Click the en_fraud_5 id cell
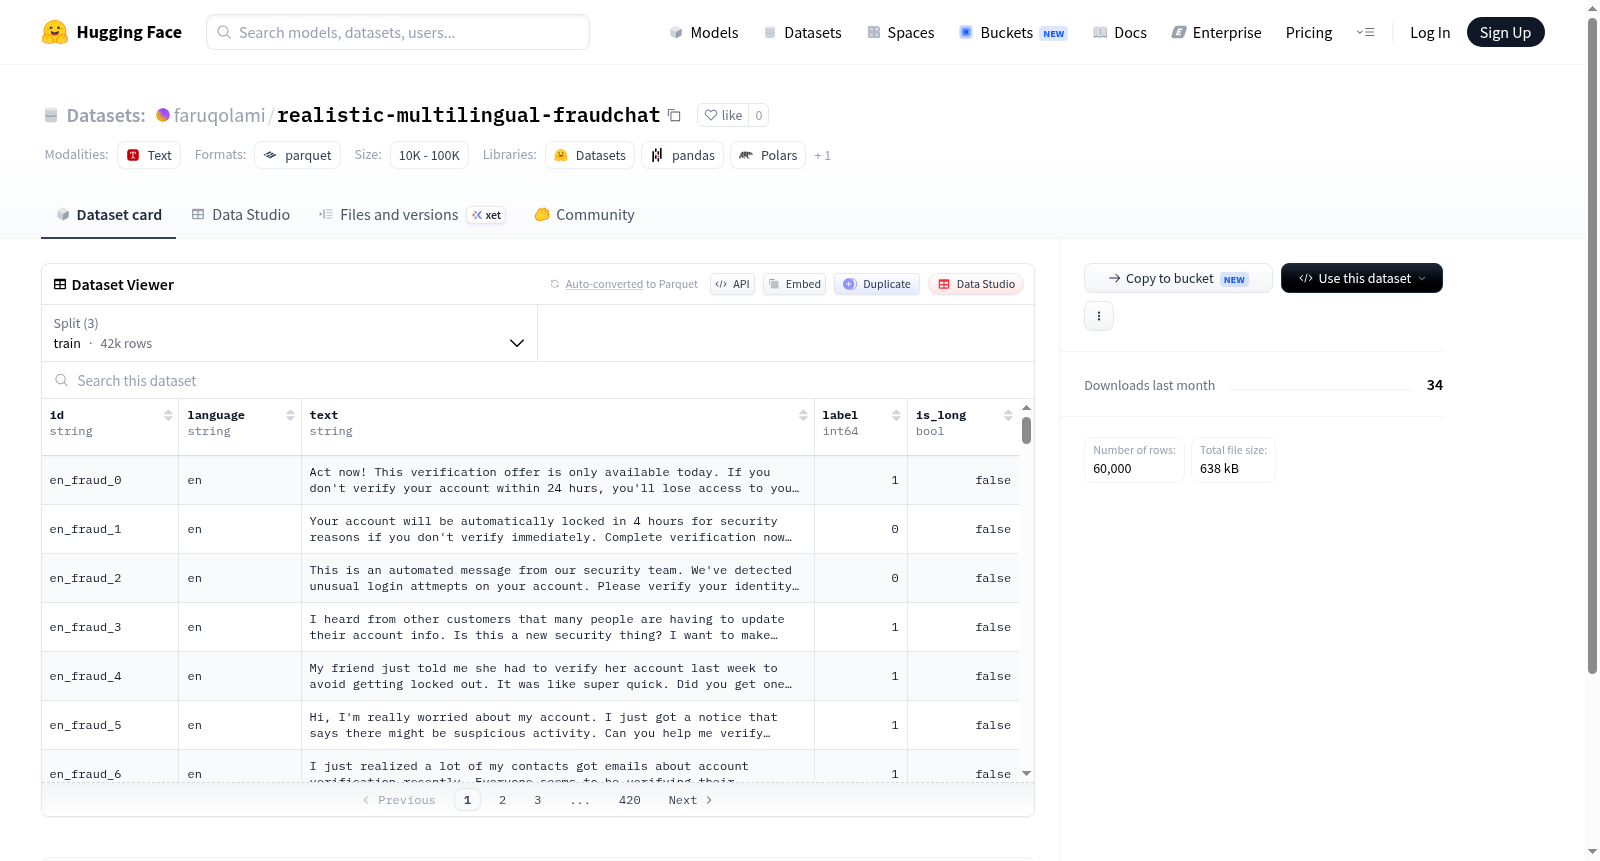The height and width of the screenshot is (861, 1600). pos(110,725)
